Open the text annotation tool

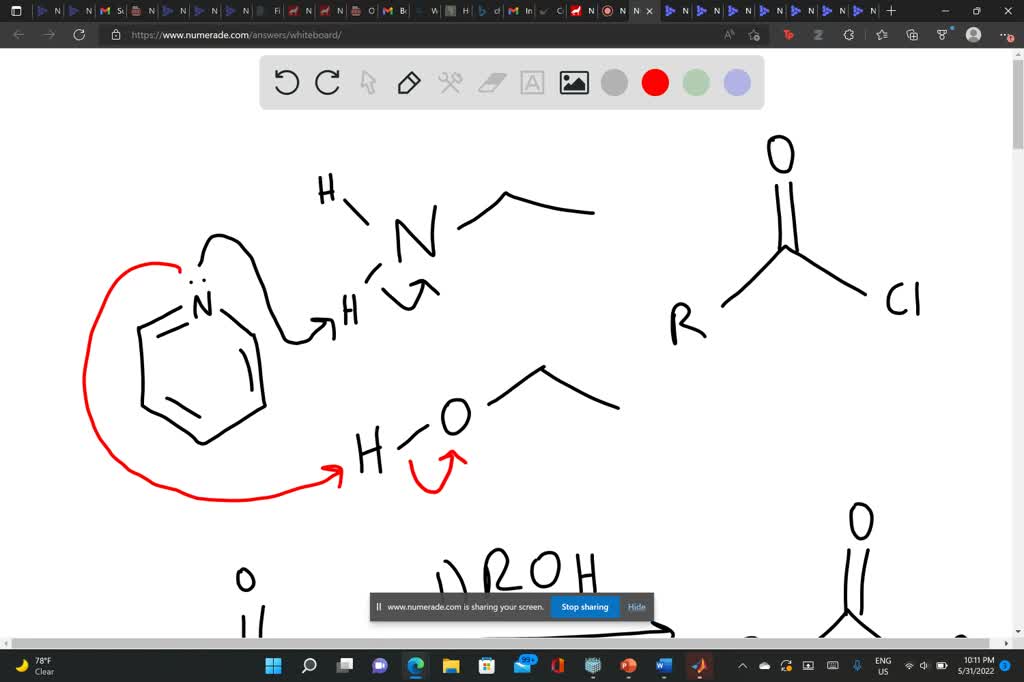532,83
